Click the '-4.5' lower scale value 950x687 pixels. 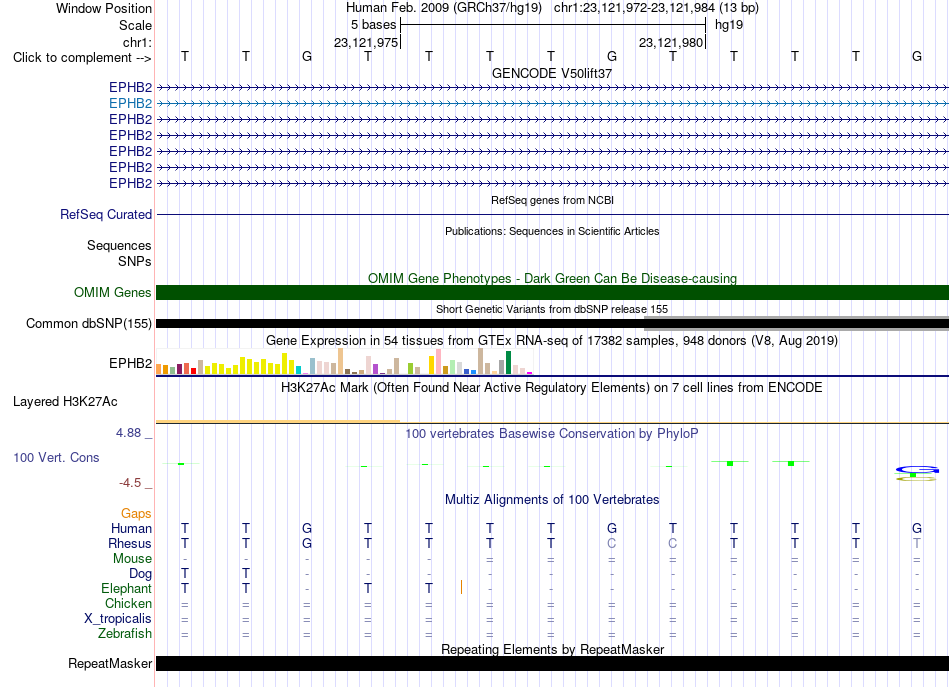[130, 483]
